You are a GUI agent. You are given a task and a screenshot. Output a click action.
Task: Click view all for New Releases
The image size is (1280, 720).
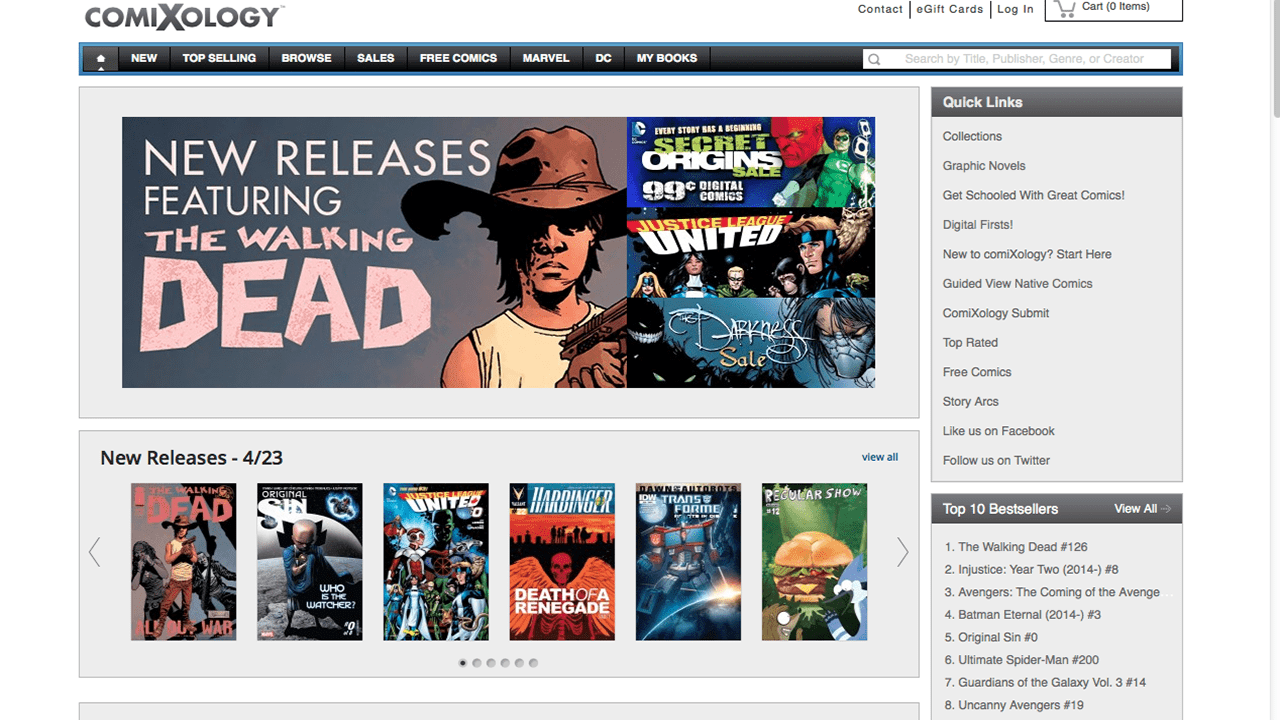point(880,457)
